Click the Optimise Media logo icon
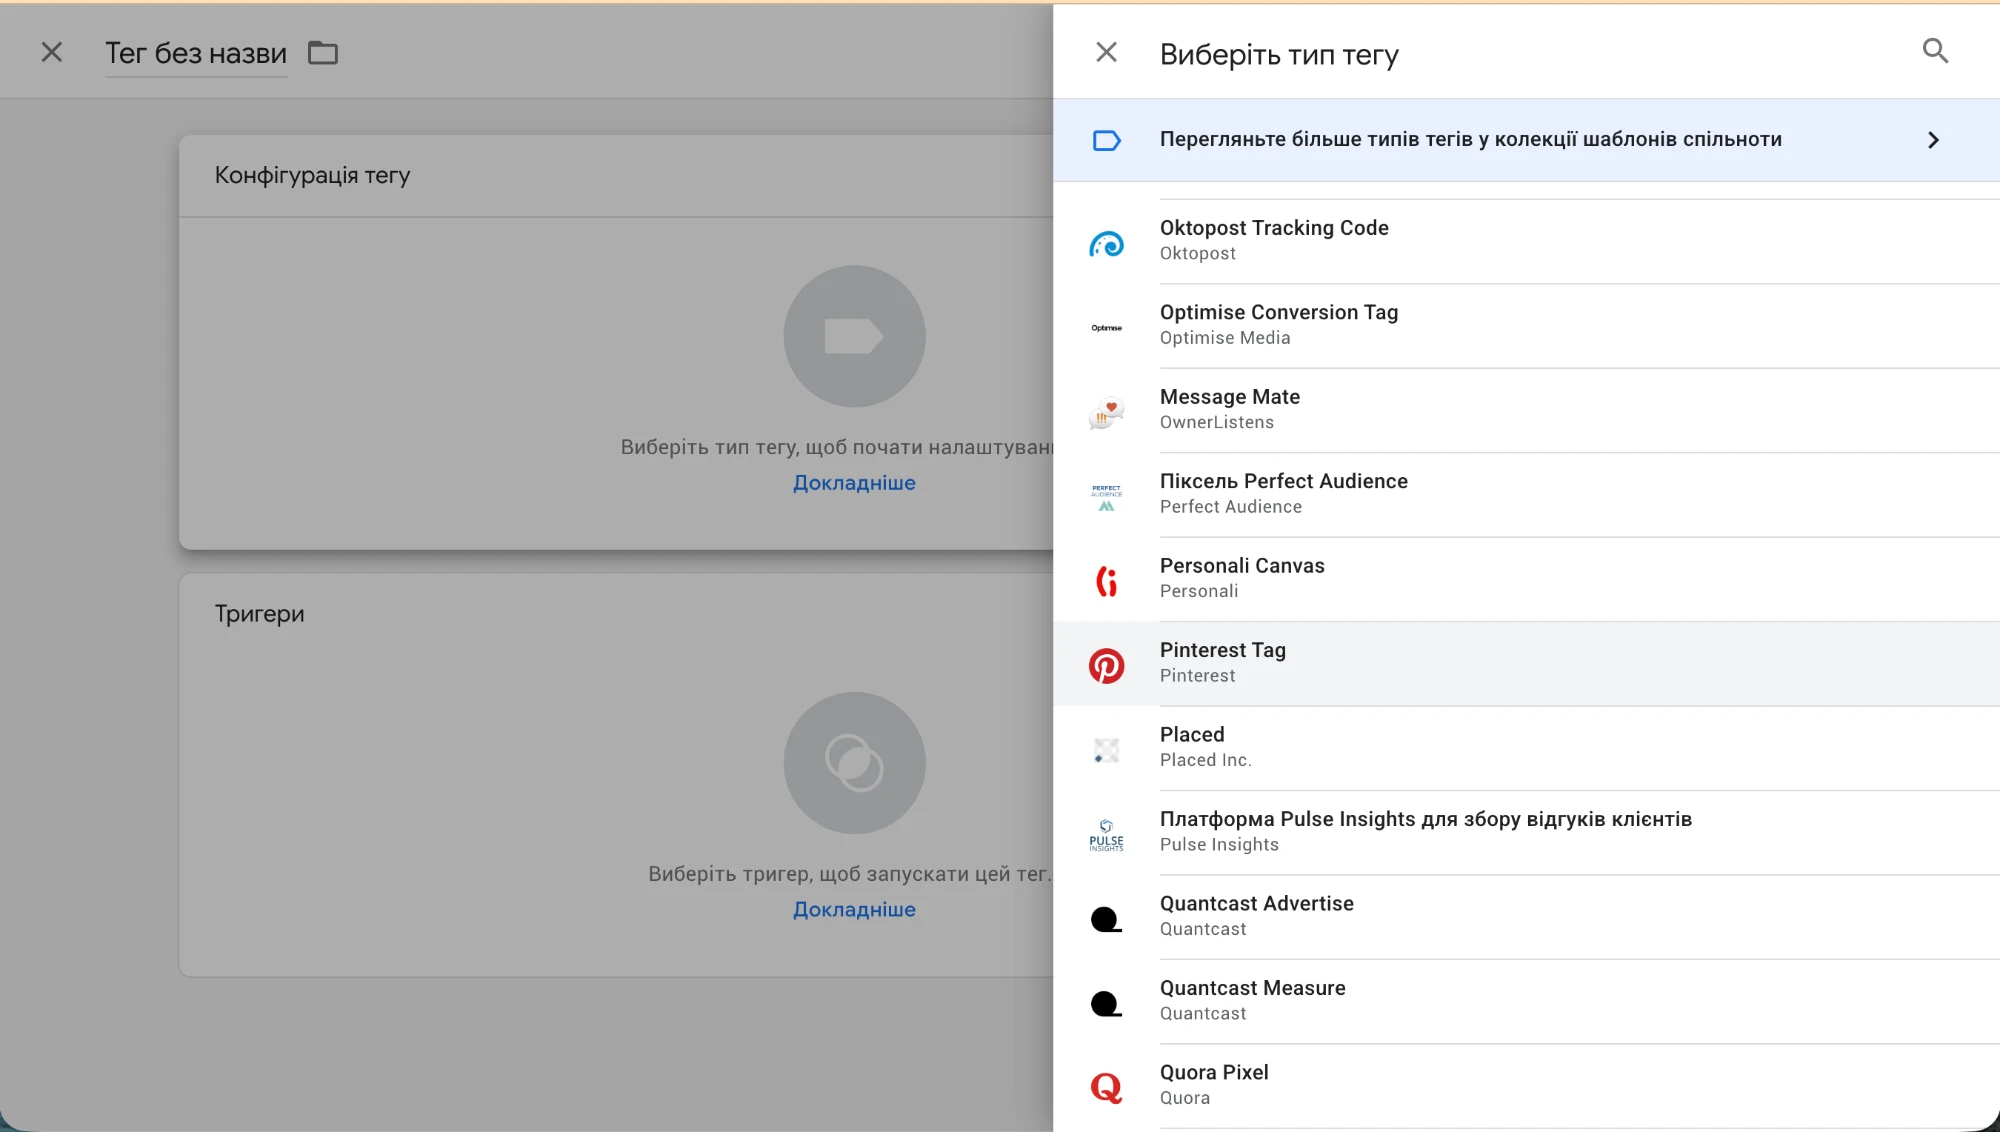 1106,328
